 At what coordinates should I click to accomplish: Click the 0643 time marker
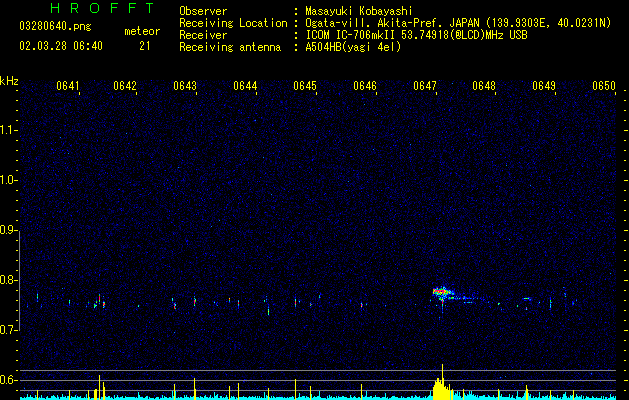pos(185,86)
